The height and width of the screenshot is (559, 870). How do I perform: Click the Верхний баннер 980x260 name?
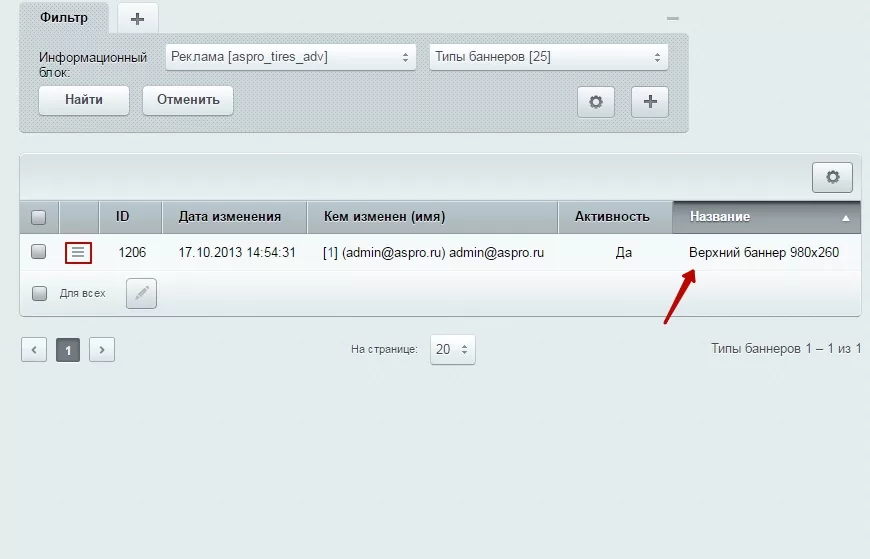[x=764, y=253]
